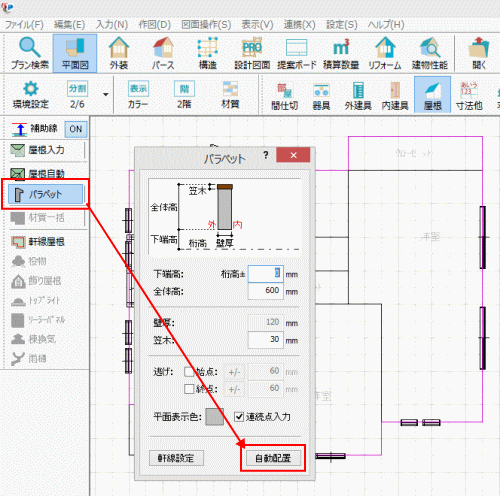Expand the 分割 2/6 dropdown arrow
Image resolution: width=500 pixels, height=496 pixels.
point(106,95)
